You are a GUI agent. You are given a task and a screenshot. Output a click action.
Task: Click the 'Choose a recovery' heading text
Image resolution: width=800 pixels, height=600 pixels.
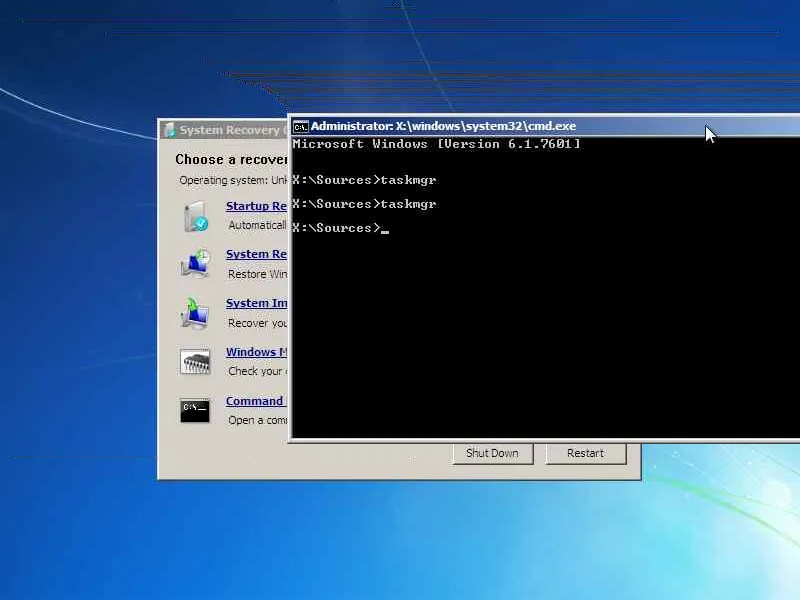click(x=231, y=160)
